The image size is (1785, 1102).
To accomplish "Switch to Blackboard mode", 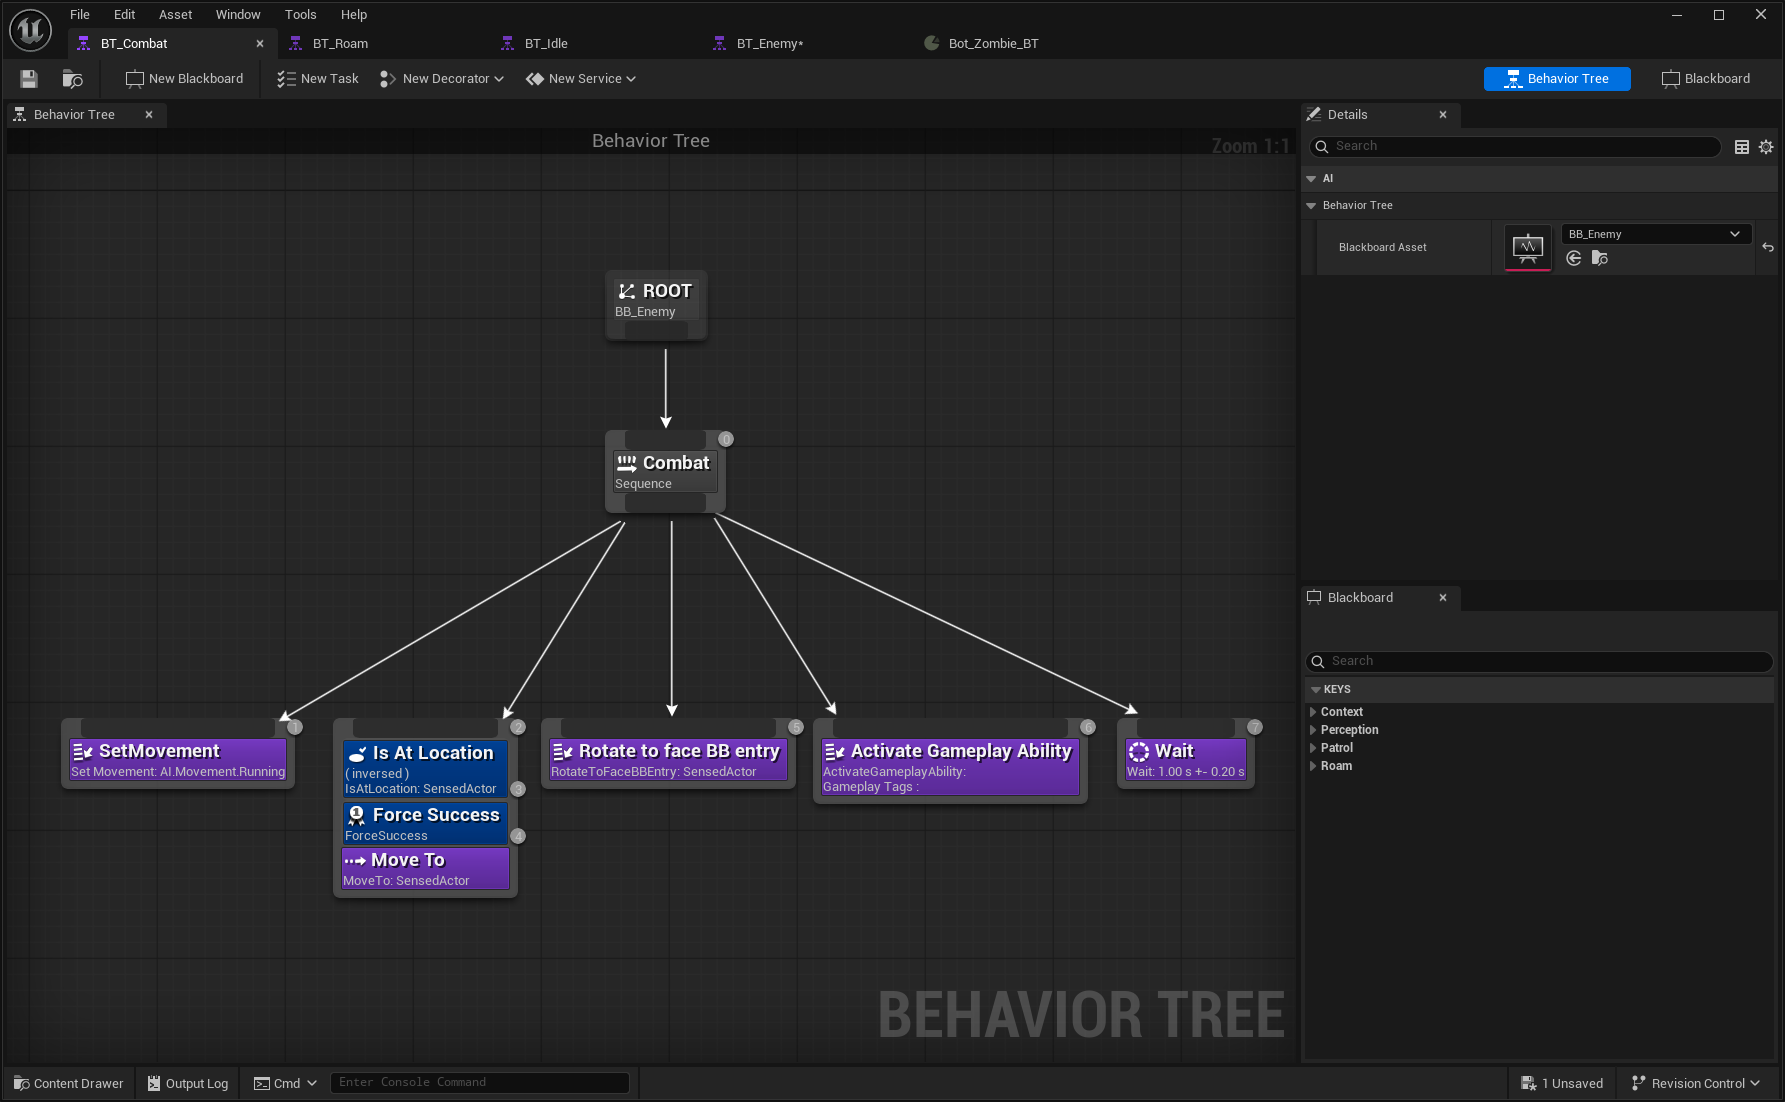I will coord(1706,78).
